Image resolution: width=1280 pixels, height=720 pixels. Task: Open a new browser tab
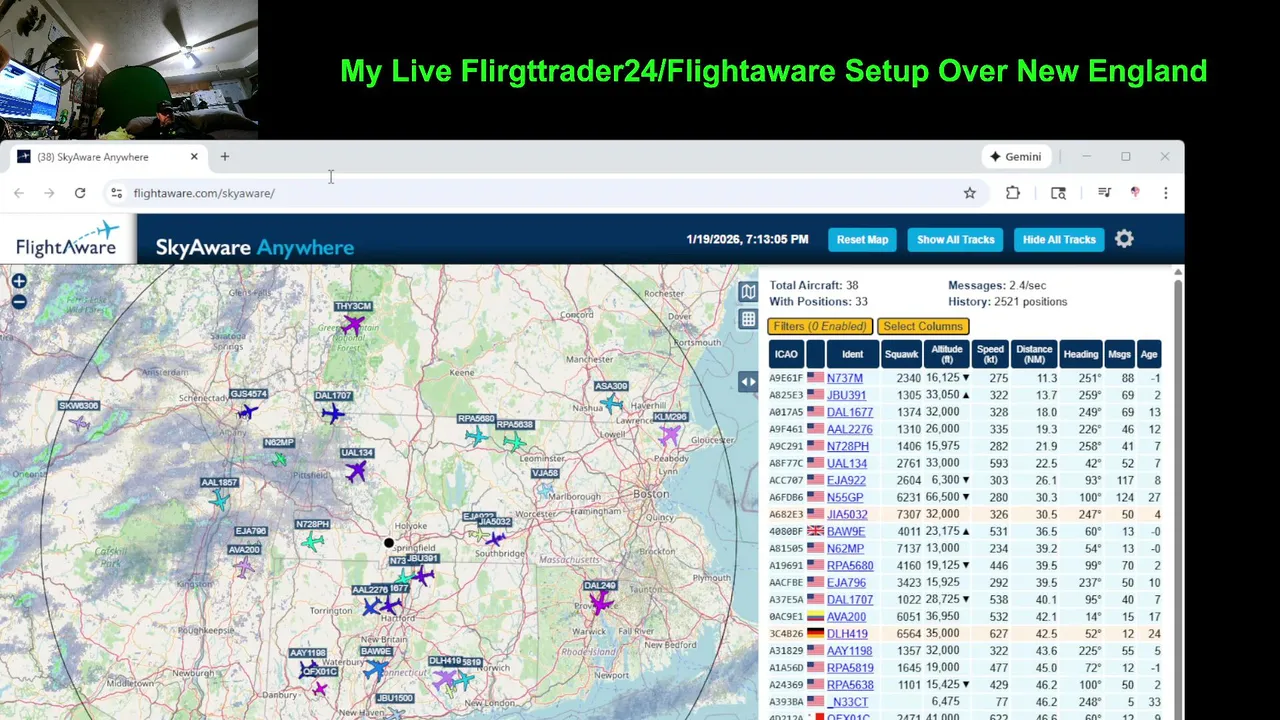pos(225,156)
